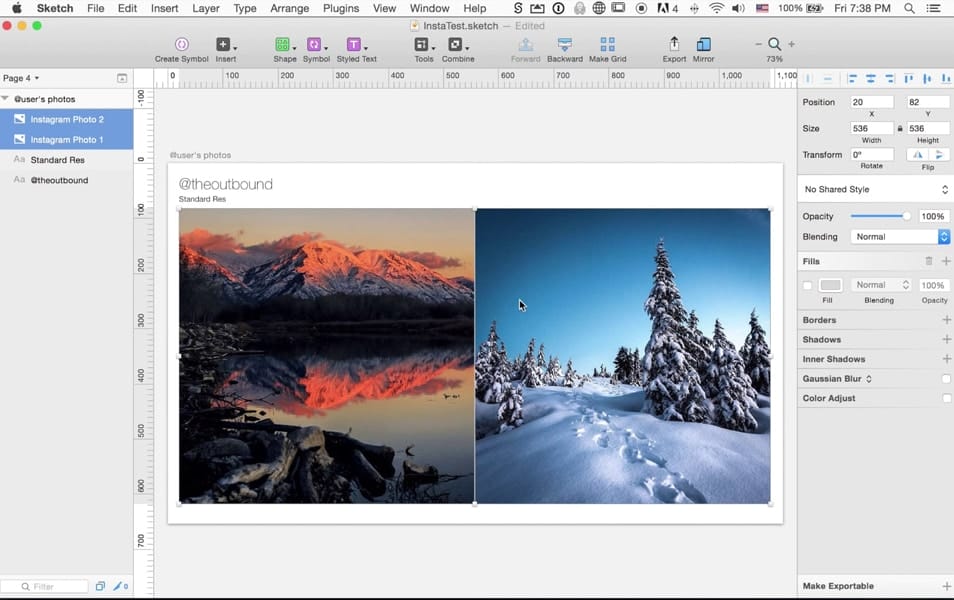Image resolution: width=954 pixels, height=600 pixels.
Task: Select the Styled Text tool
Action: (354, 45)
